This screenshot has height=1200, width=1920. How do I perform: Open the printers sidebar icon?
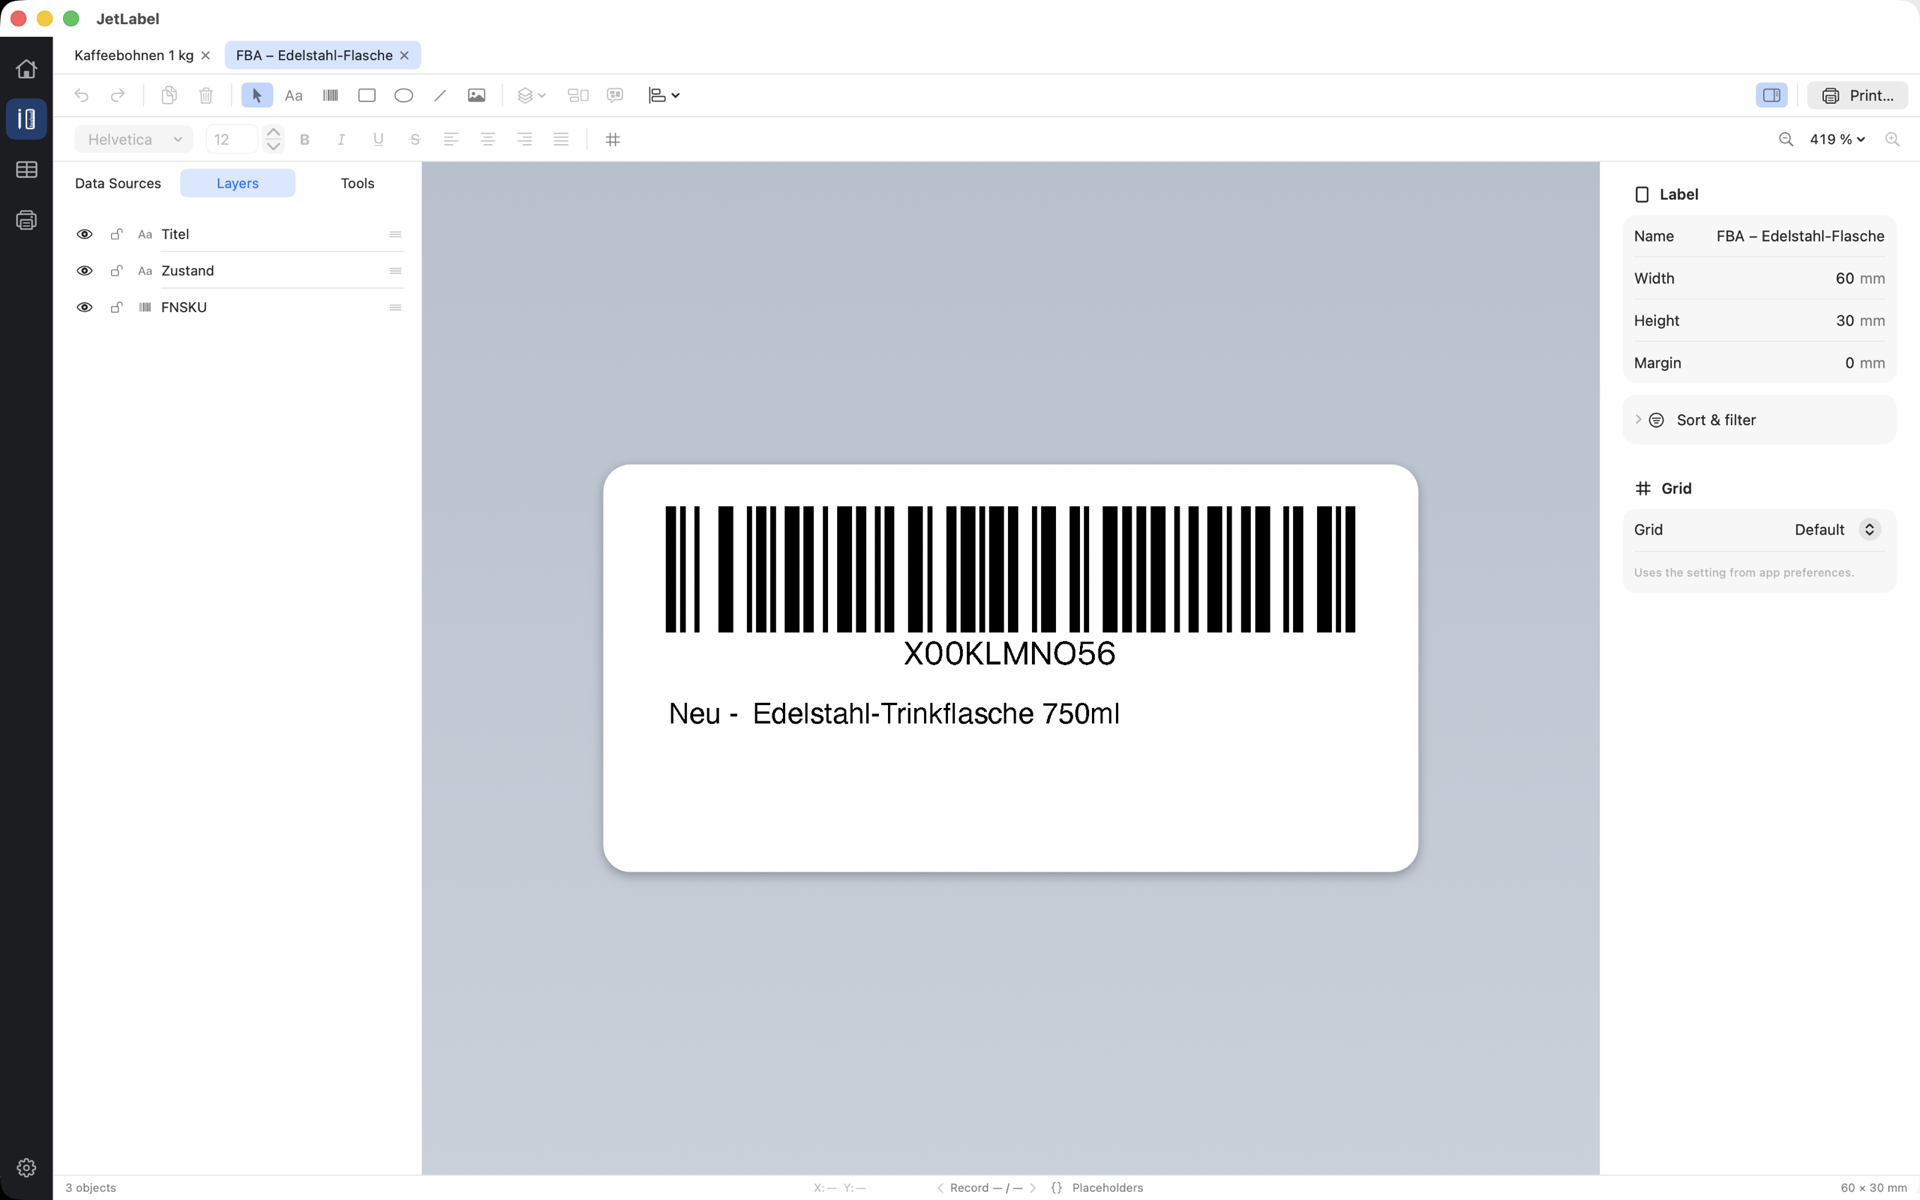tap(26, 220)
